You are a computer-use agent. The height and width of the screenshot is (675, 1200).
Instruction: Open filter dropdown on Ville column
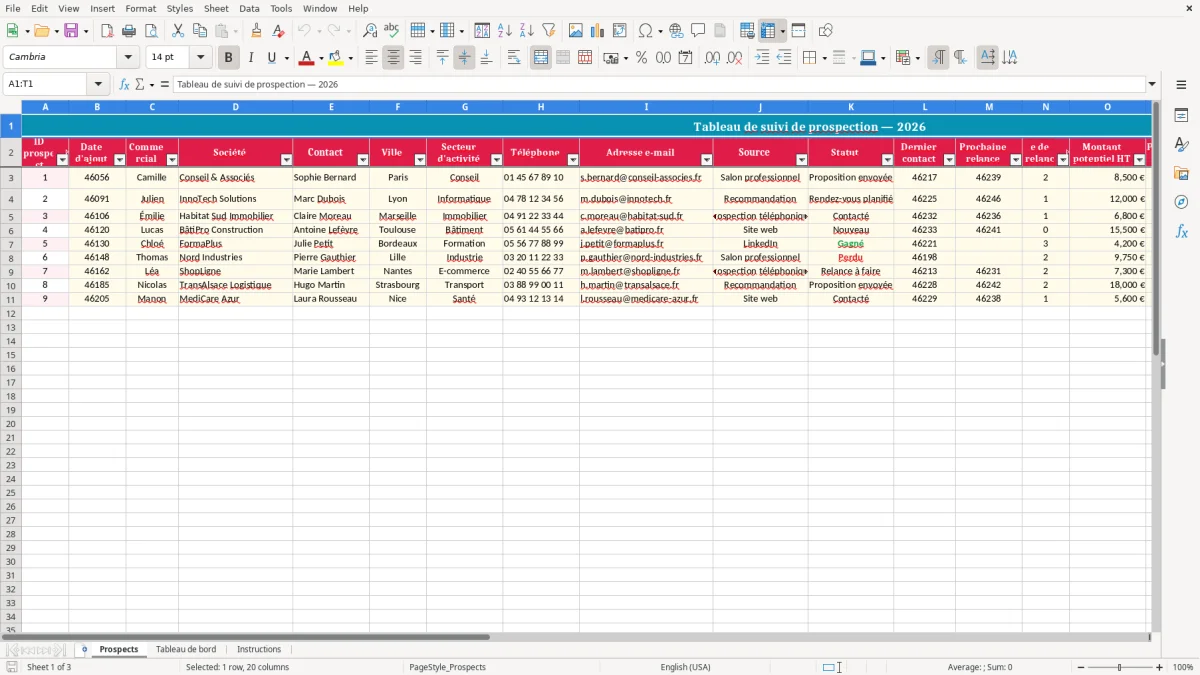420,160
